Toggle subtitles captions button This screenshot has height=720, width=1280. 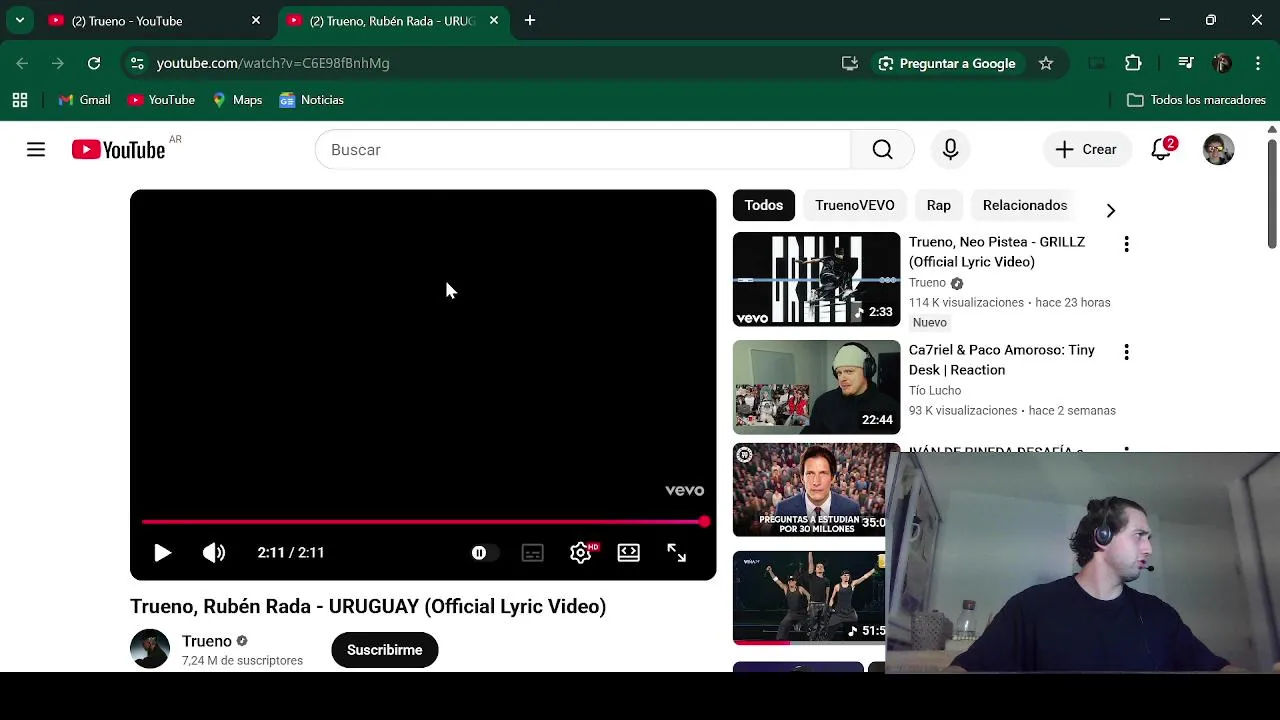coord(533,553)
